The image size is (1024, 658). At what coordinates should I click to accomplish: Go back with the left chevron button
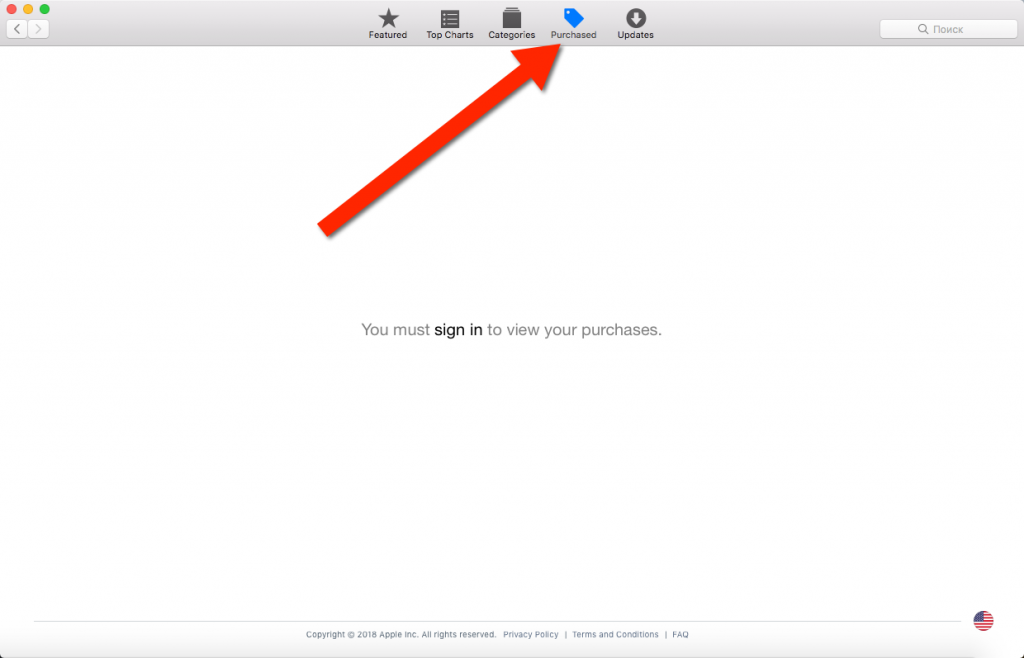coord(17,29)
